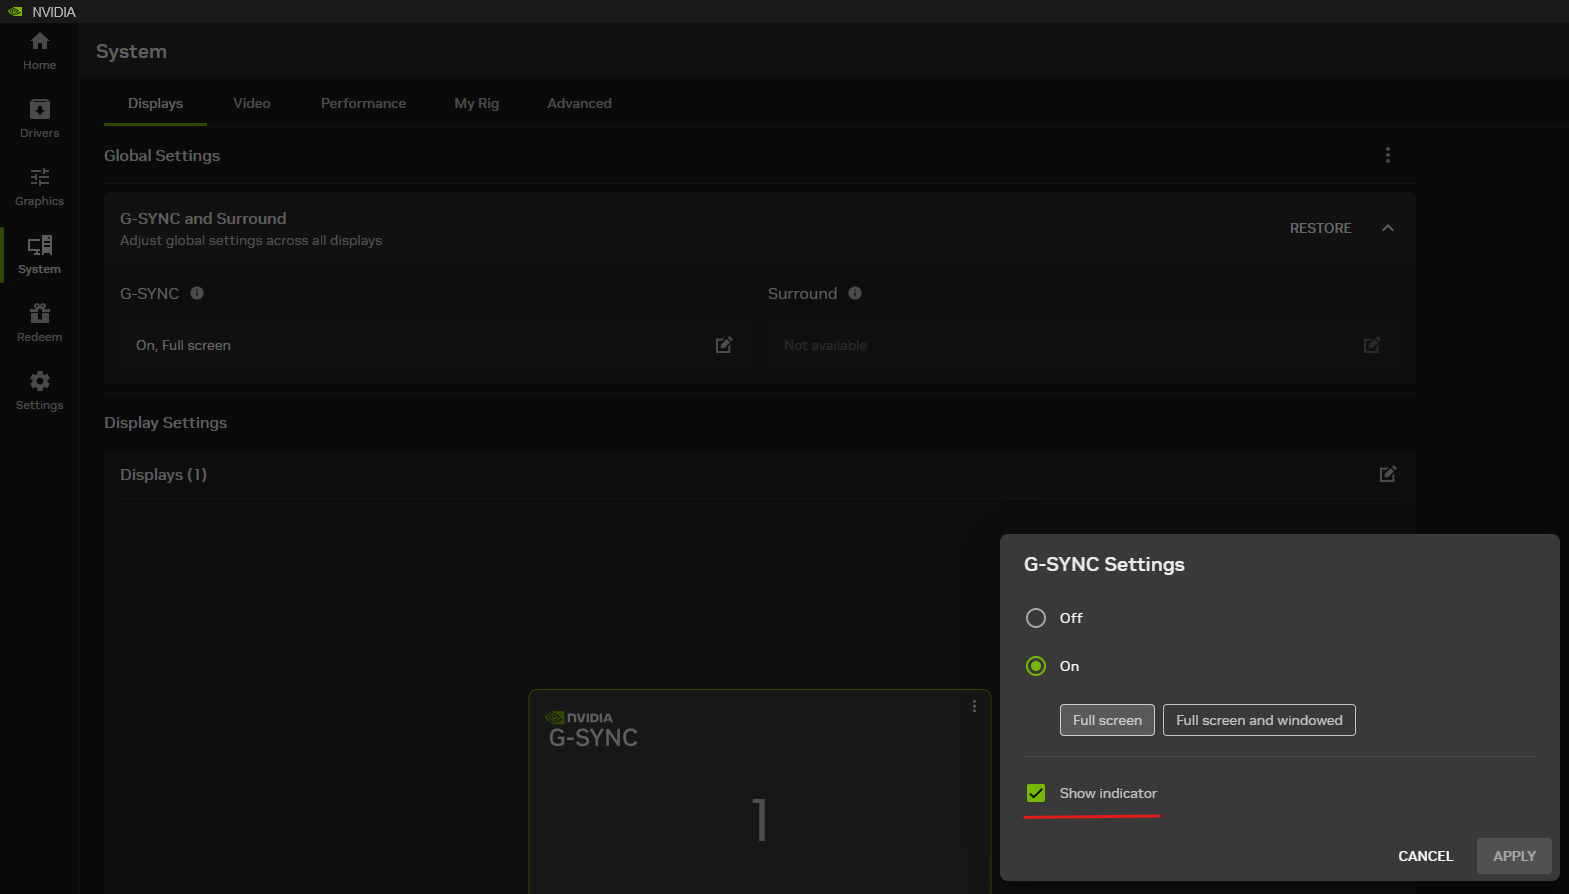1569x894 pixels.
Task: Switch to the Displays tab
Action: (155, 103)
